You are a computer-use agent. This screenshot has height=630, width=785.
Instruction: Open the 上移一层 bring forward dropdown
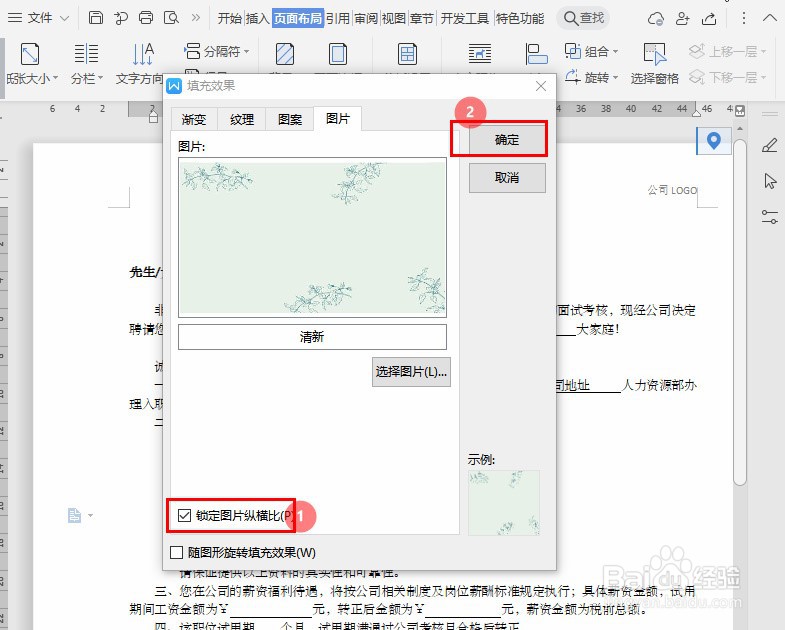[x=727, y=51]
